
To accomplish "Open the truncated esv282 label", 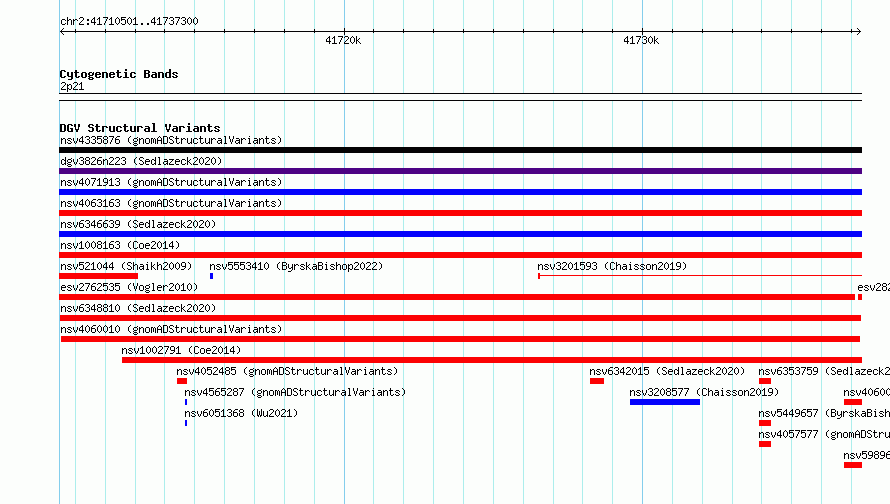I will pos(874,287).
